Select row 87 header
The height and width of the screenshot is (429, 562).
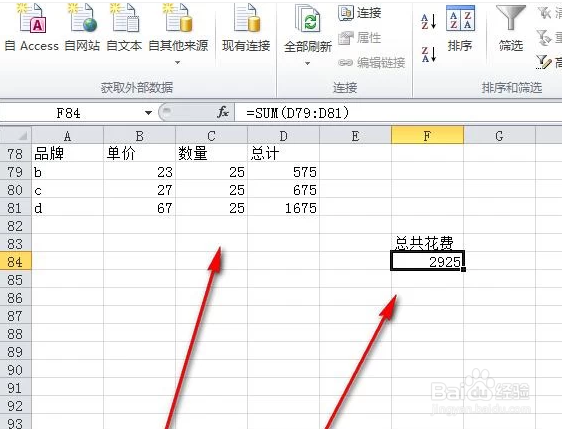(x=15, y=316)
